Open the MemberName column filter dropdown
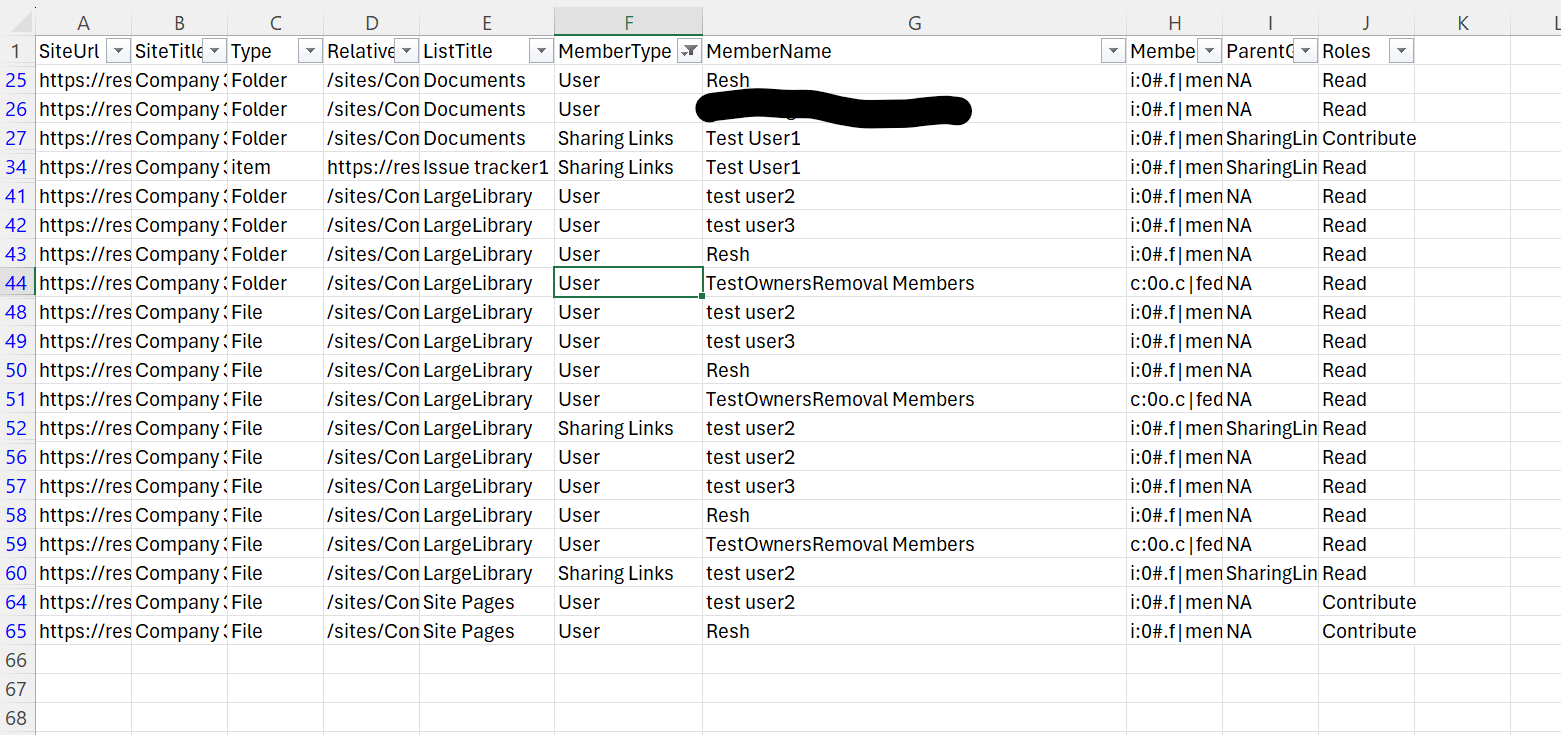Viewport: 1561px width, 735px height. pos(1113,51)
